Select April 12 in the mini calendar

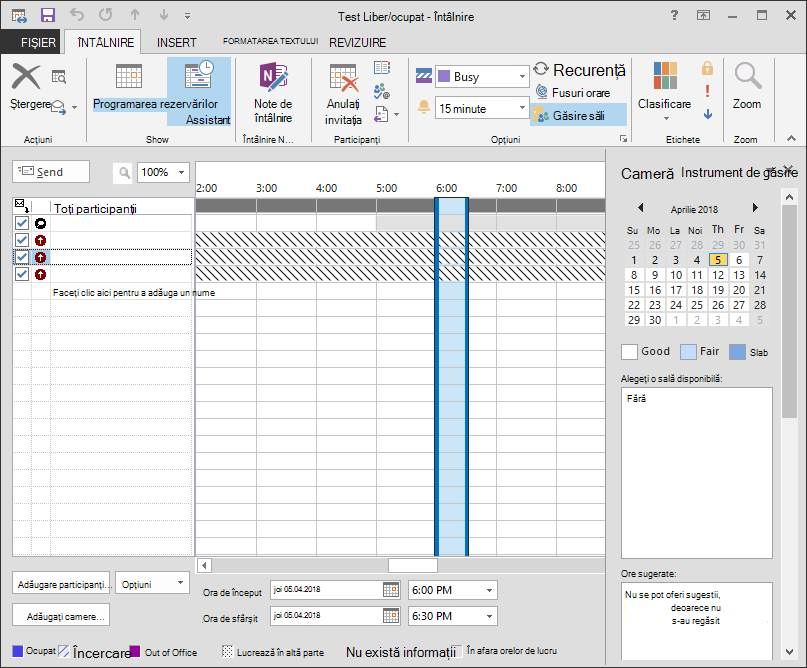click(718, 275)
